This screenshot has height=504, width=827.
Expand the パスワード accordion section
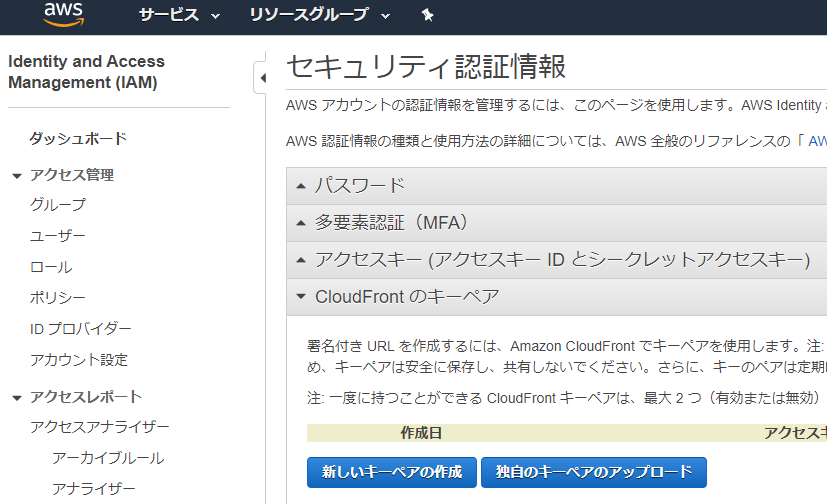tap(556, 186)
